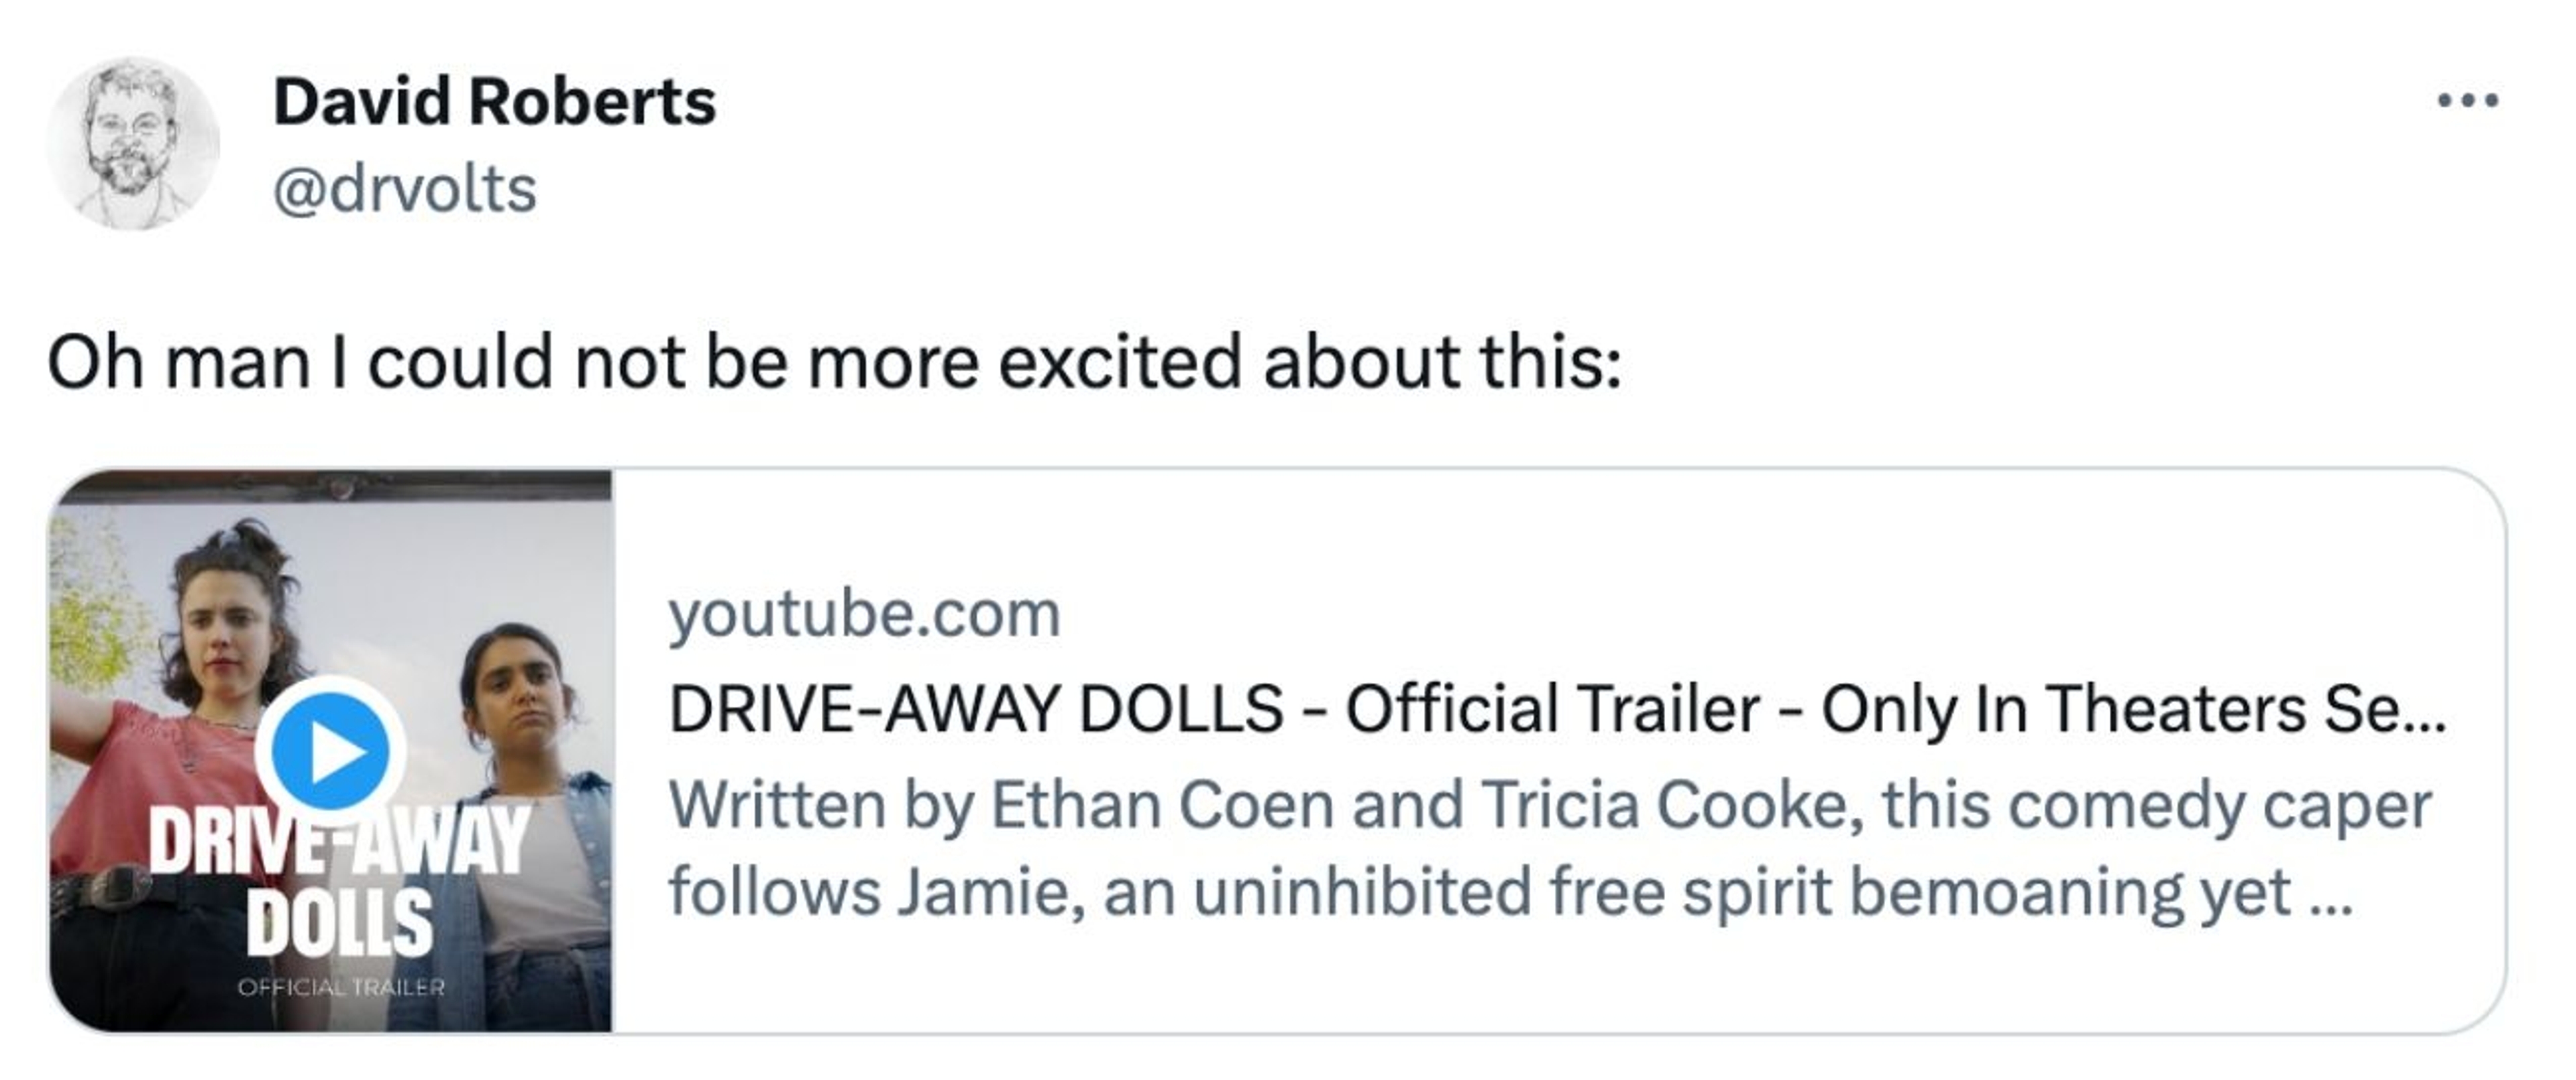The height and width of the screenshot is (1080, 2576).
Task: Click the white "DOLLS" title overlay on thumbnail
Action: point(340,924)
